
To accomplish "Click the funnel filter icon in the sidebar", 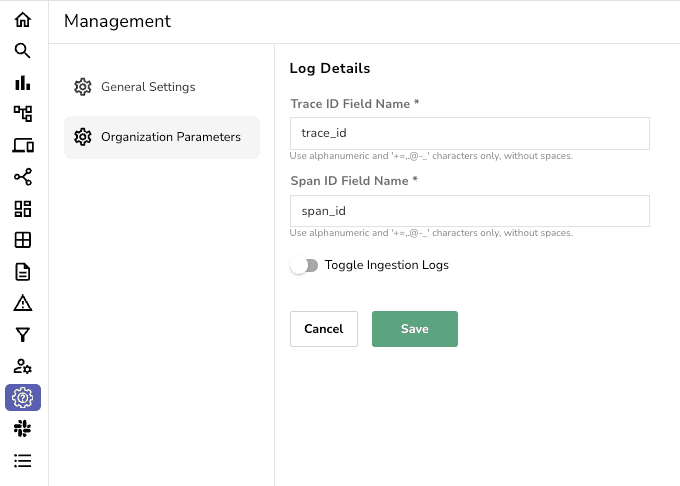I will [23, 335].
